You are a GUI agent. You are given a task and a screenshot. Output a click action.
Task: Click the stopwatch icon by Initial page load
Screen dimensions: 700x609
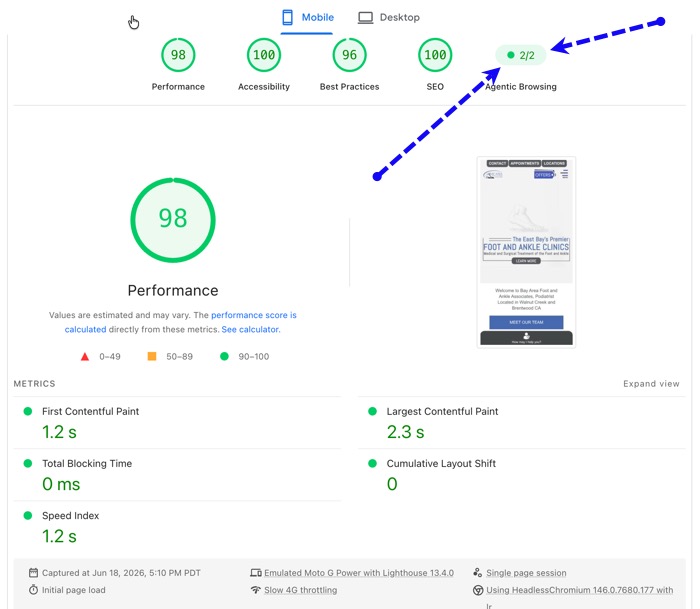[33, 590]
